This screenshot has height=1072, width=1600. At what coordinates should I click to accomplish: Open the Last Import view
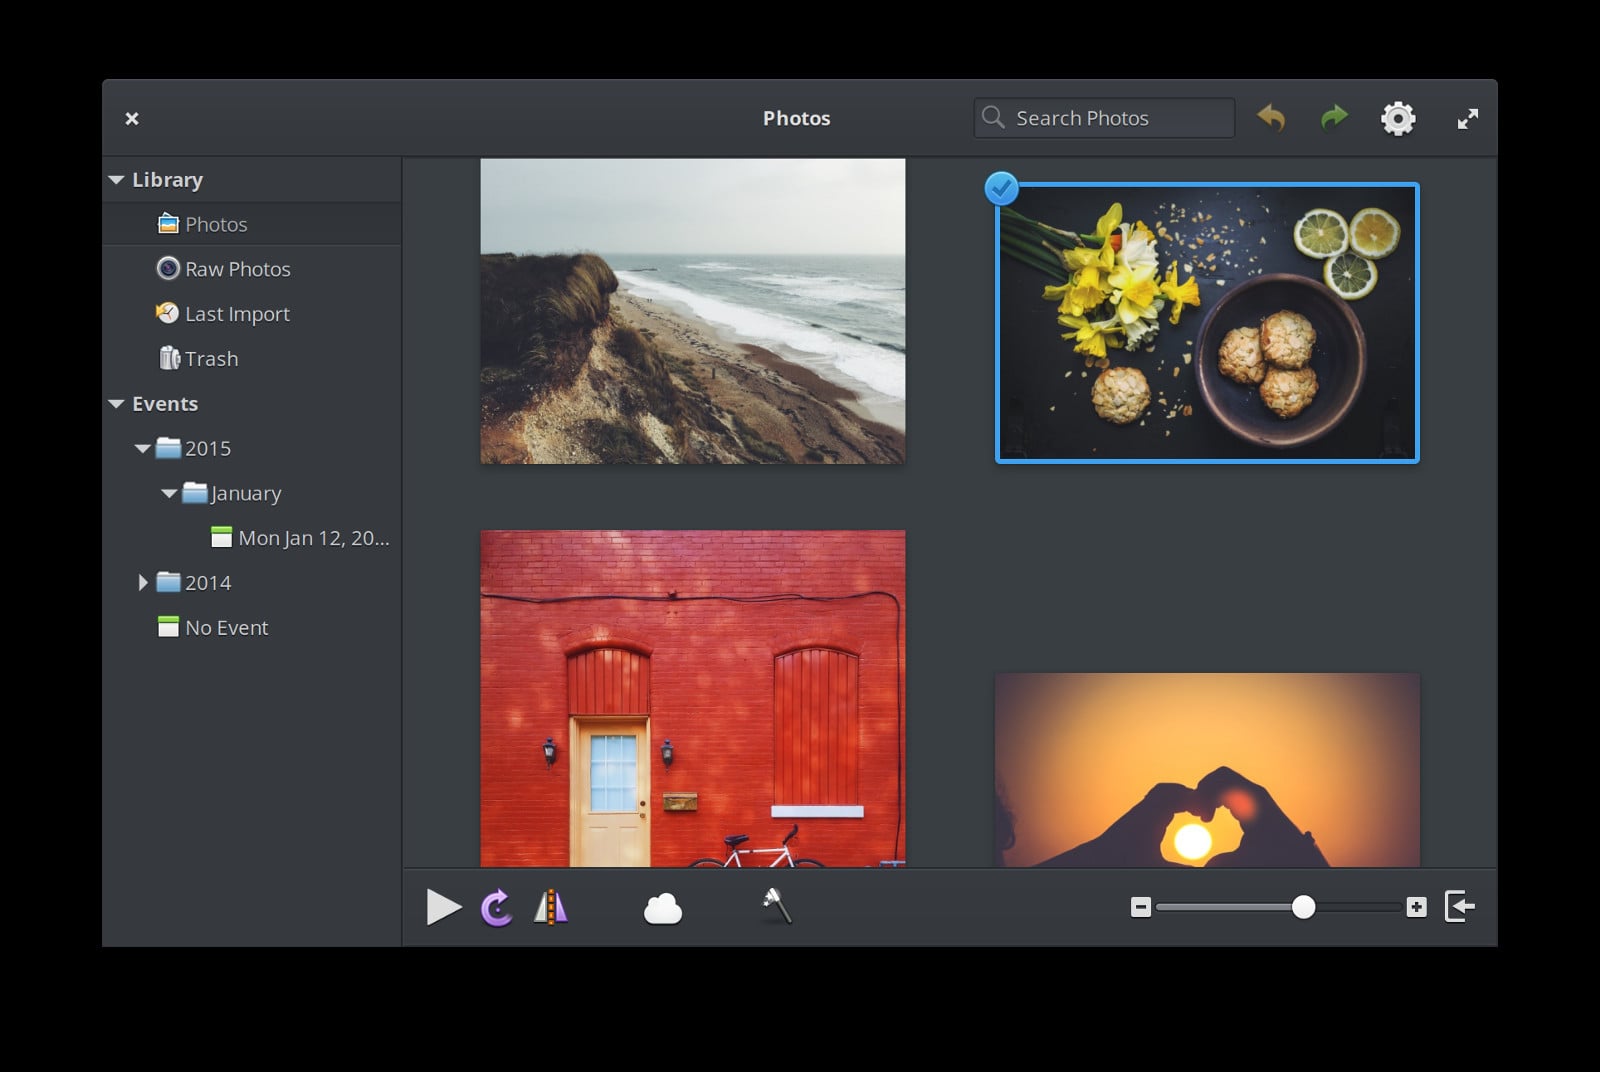tap(236, 313)
